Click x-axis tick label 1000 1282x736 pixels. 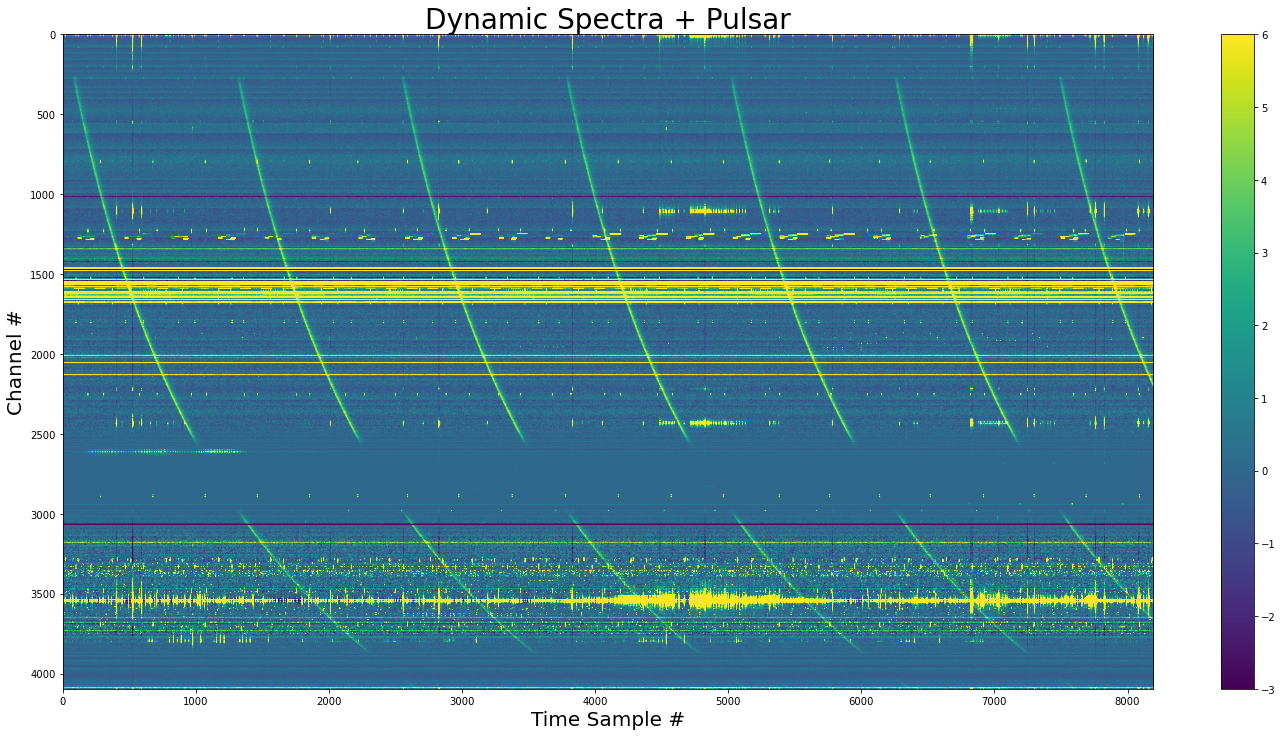coord(196,700)
